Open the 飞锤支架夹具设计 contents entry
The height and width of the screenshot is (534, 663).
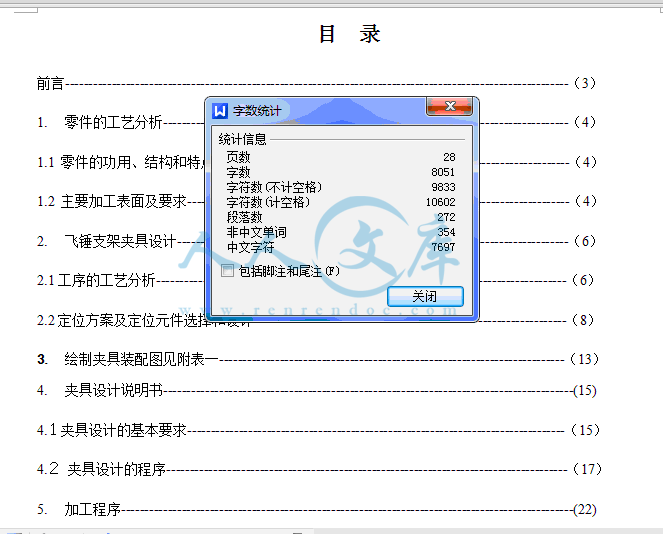tap(120, 241)
